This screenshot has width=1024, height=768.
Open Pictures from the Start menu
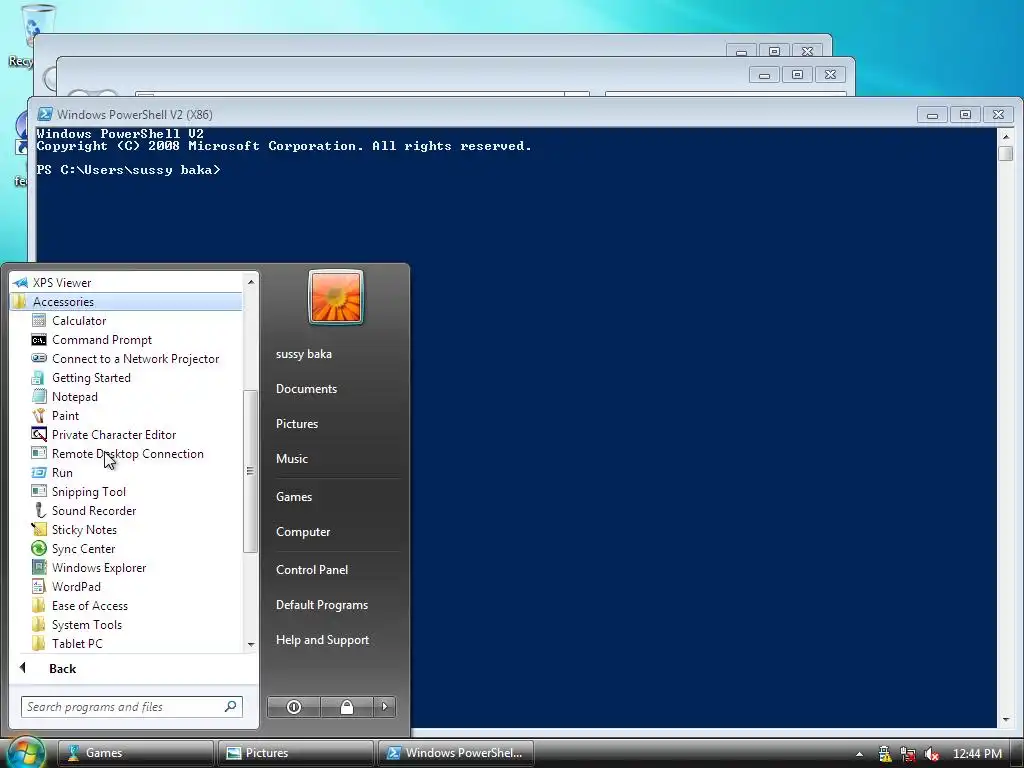point(297,424)
